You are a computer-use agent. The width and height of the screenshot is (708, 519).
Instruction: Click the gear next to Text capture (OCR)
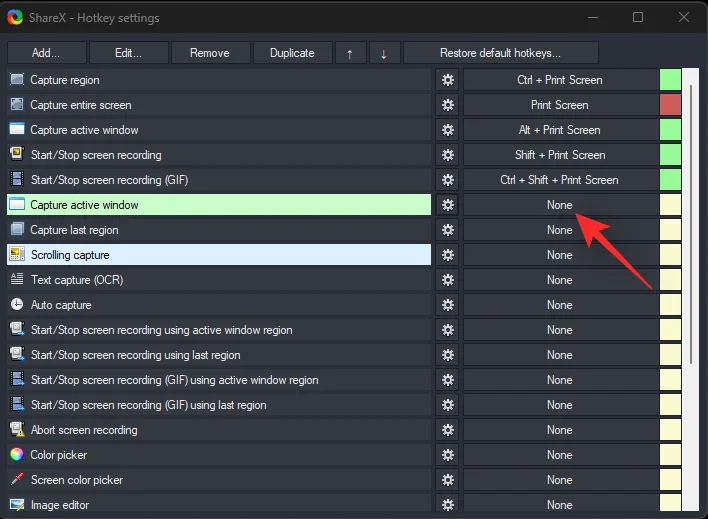click(x=447, y=280)
